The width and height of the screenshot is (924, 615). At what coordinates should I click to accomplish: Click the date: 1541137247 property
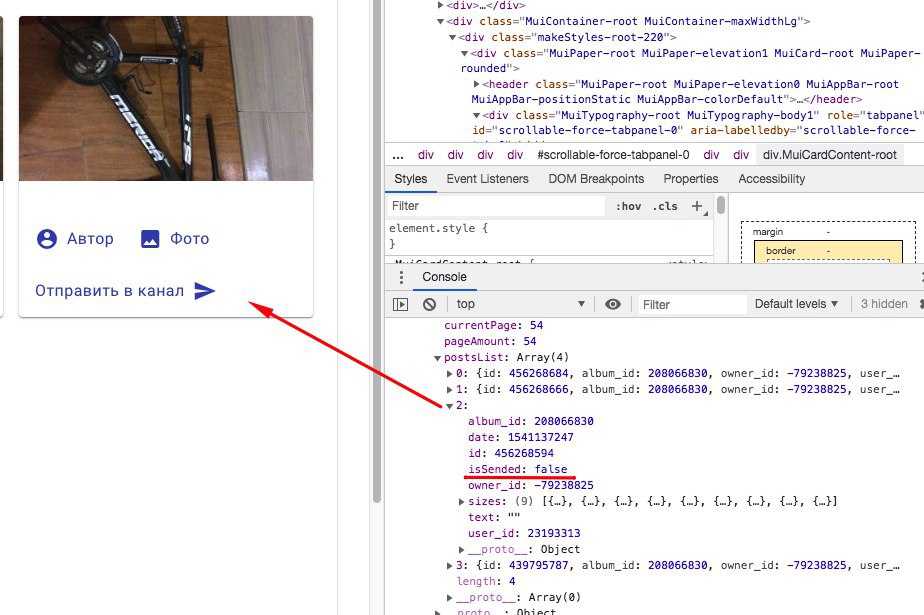pyautogui.click(x=520, y=438)
